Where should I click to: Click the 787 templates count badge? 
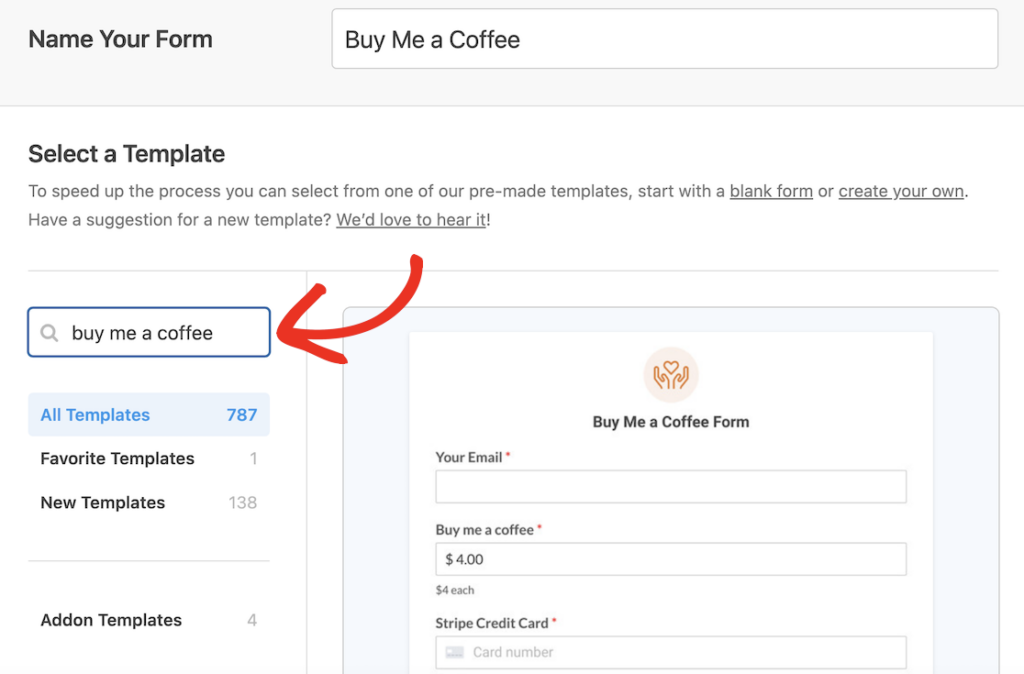tap(242, 415)
